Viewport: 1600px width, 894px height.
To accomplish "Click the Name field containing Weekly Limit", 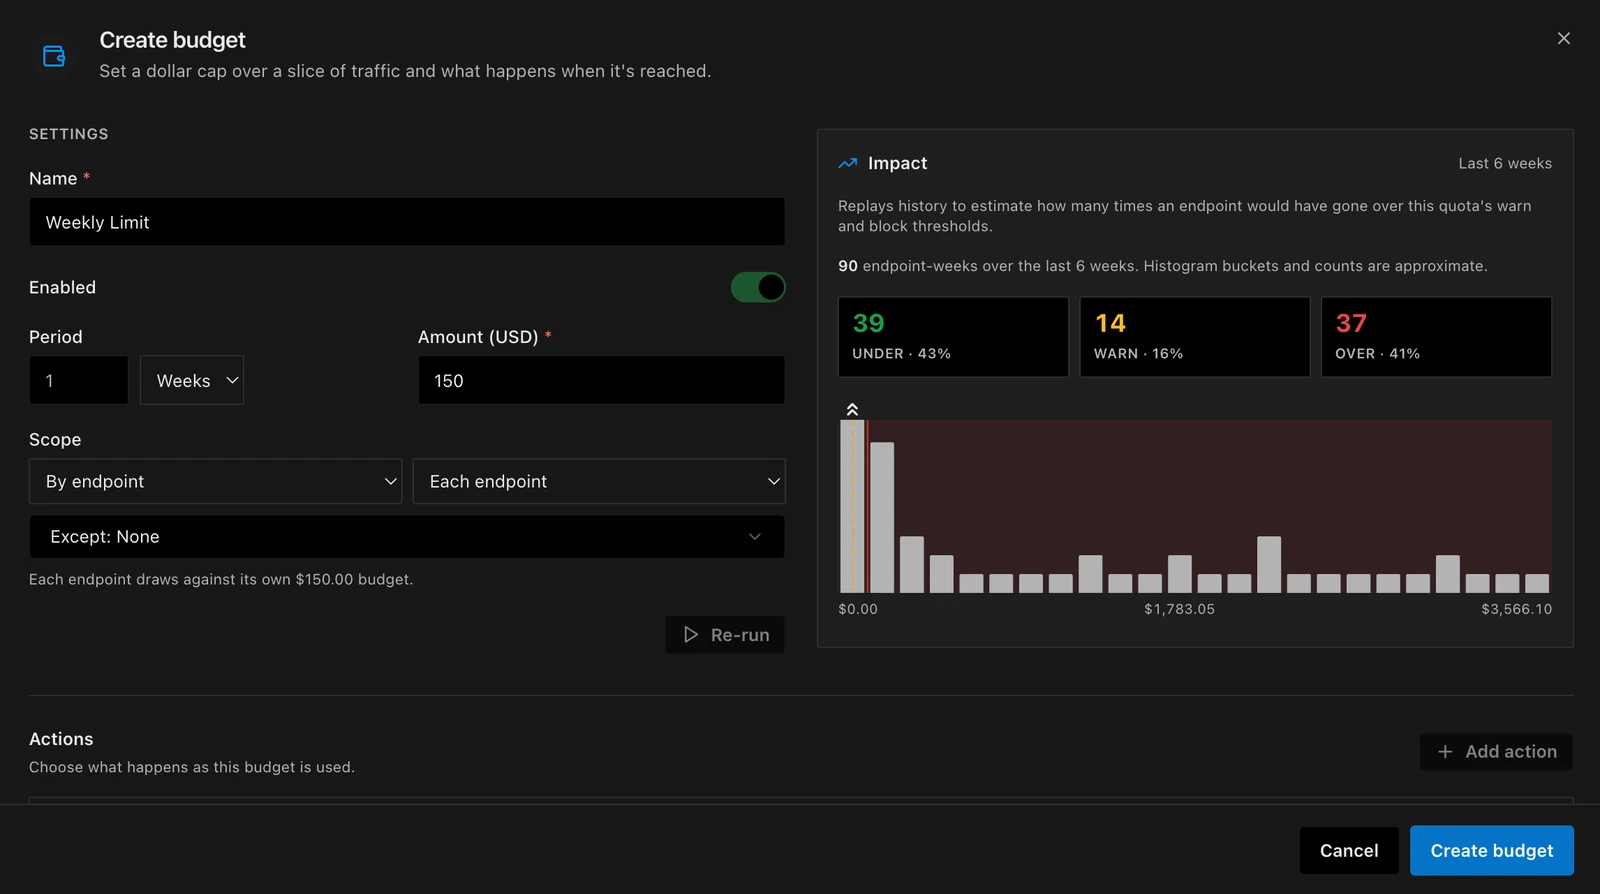I will [x=407, y=222].
